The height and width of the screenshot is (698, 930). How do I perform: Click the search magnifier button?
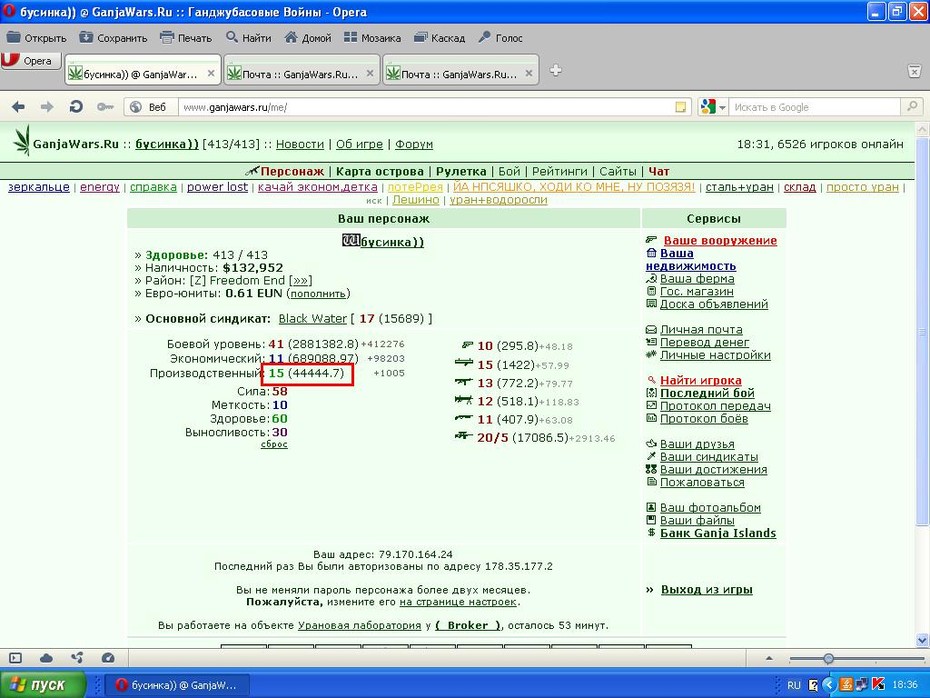[912, 107]
